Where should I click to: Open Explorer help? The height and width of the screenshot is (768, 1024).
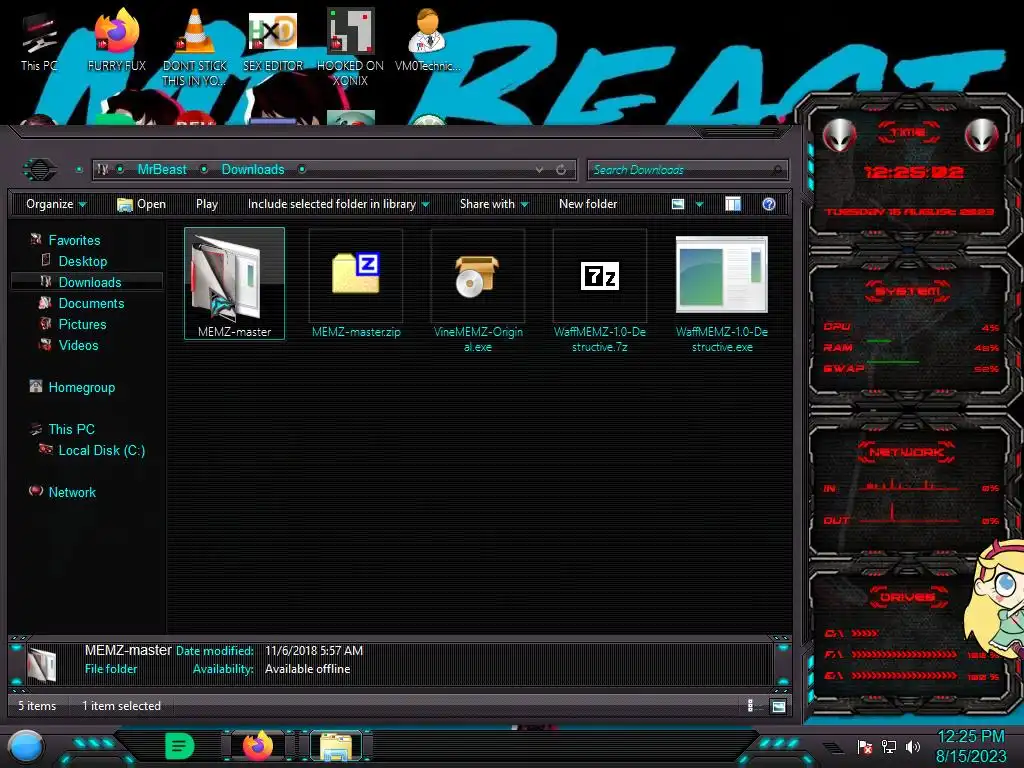pos(769,204)
